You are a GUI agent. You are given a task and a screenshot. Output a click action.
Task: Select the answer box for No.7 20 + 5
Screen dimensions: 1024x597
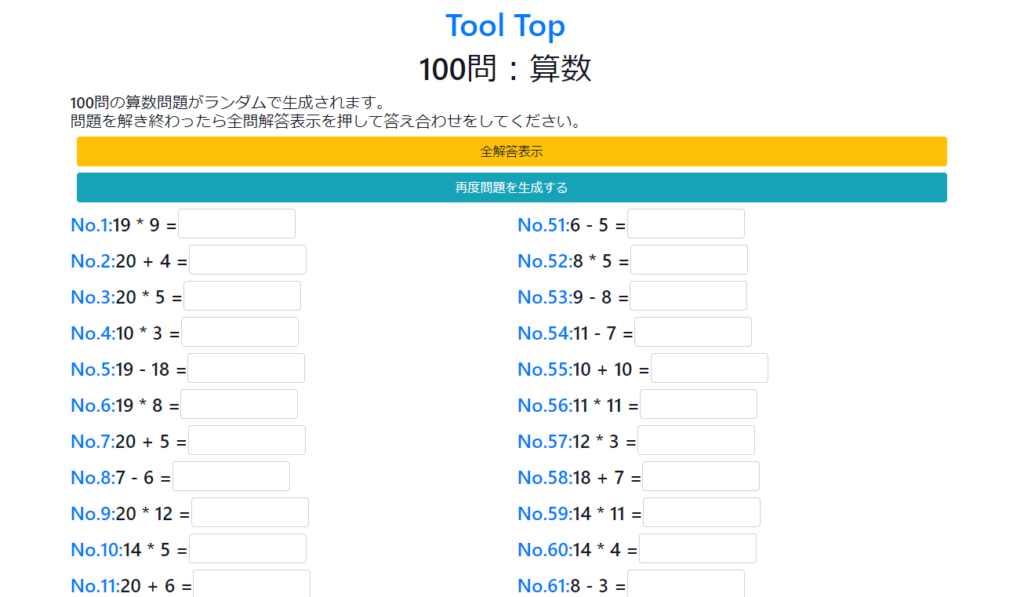pyautogui.click(x=247, y=440)
